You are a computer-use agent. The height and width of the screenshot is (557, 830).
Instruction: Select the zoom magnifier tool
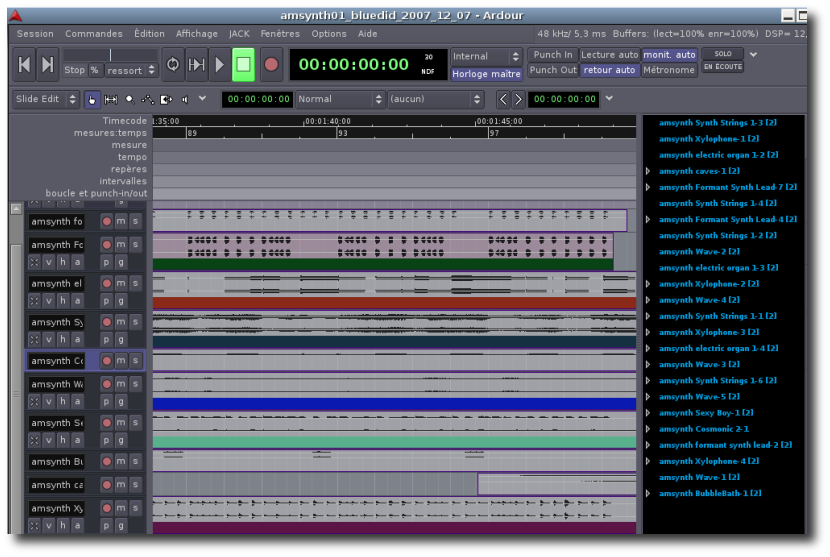tap(129, 99)
